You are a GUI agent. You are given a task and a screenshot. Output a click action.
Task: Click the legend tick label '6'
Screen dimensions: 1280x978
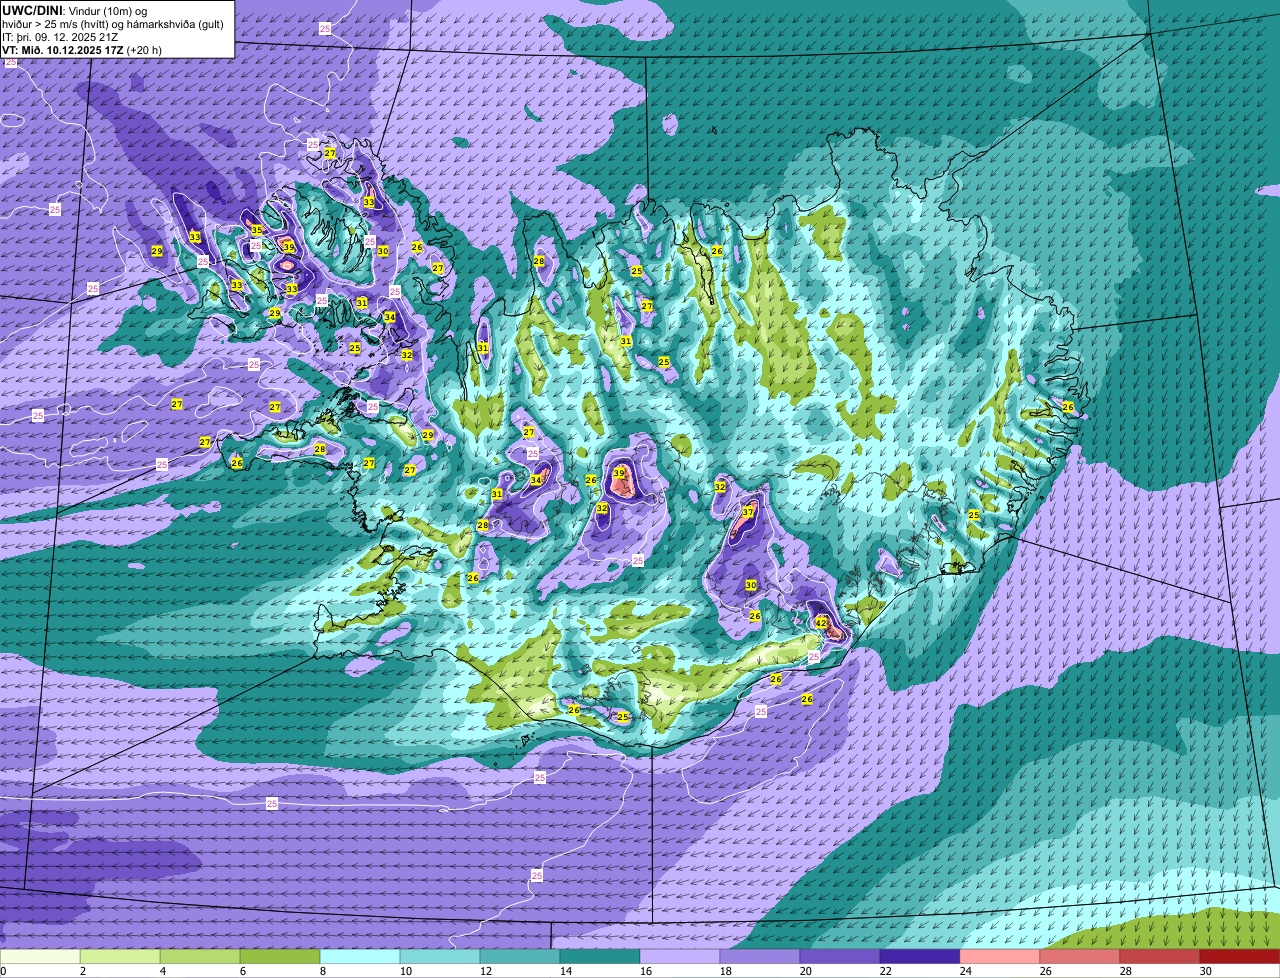(242, 971)
